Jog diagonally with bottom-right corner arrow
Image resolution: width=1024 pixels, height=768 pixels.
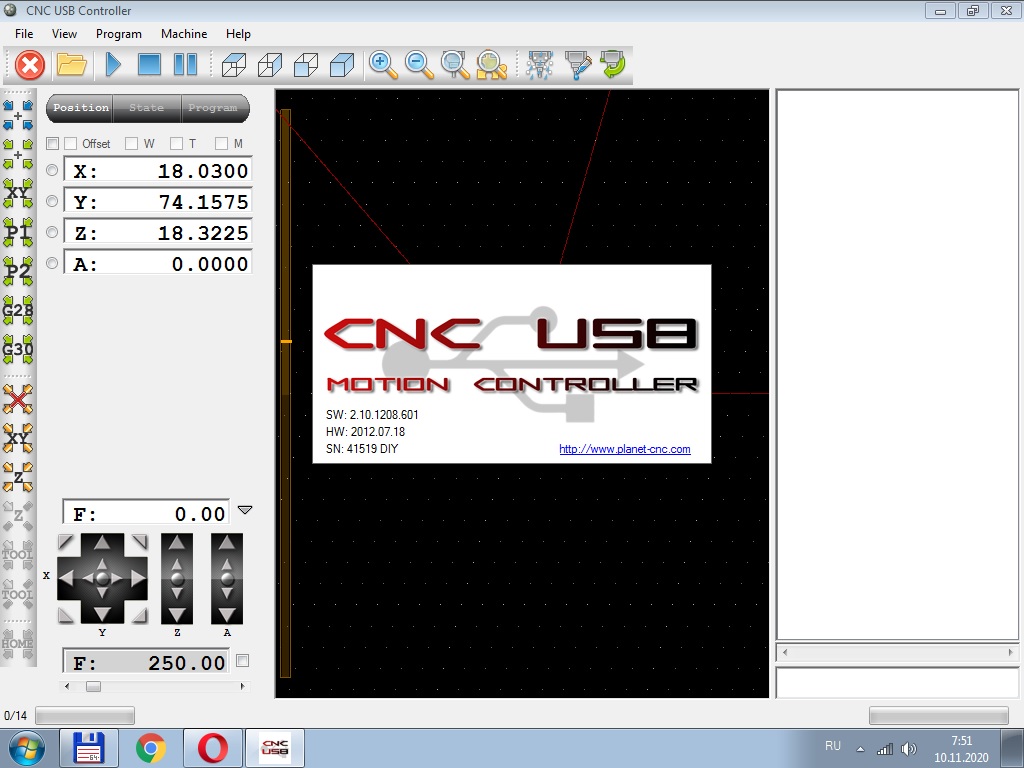(x=139, y=615)
